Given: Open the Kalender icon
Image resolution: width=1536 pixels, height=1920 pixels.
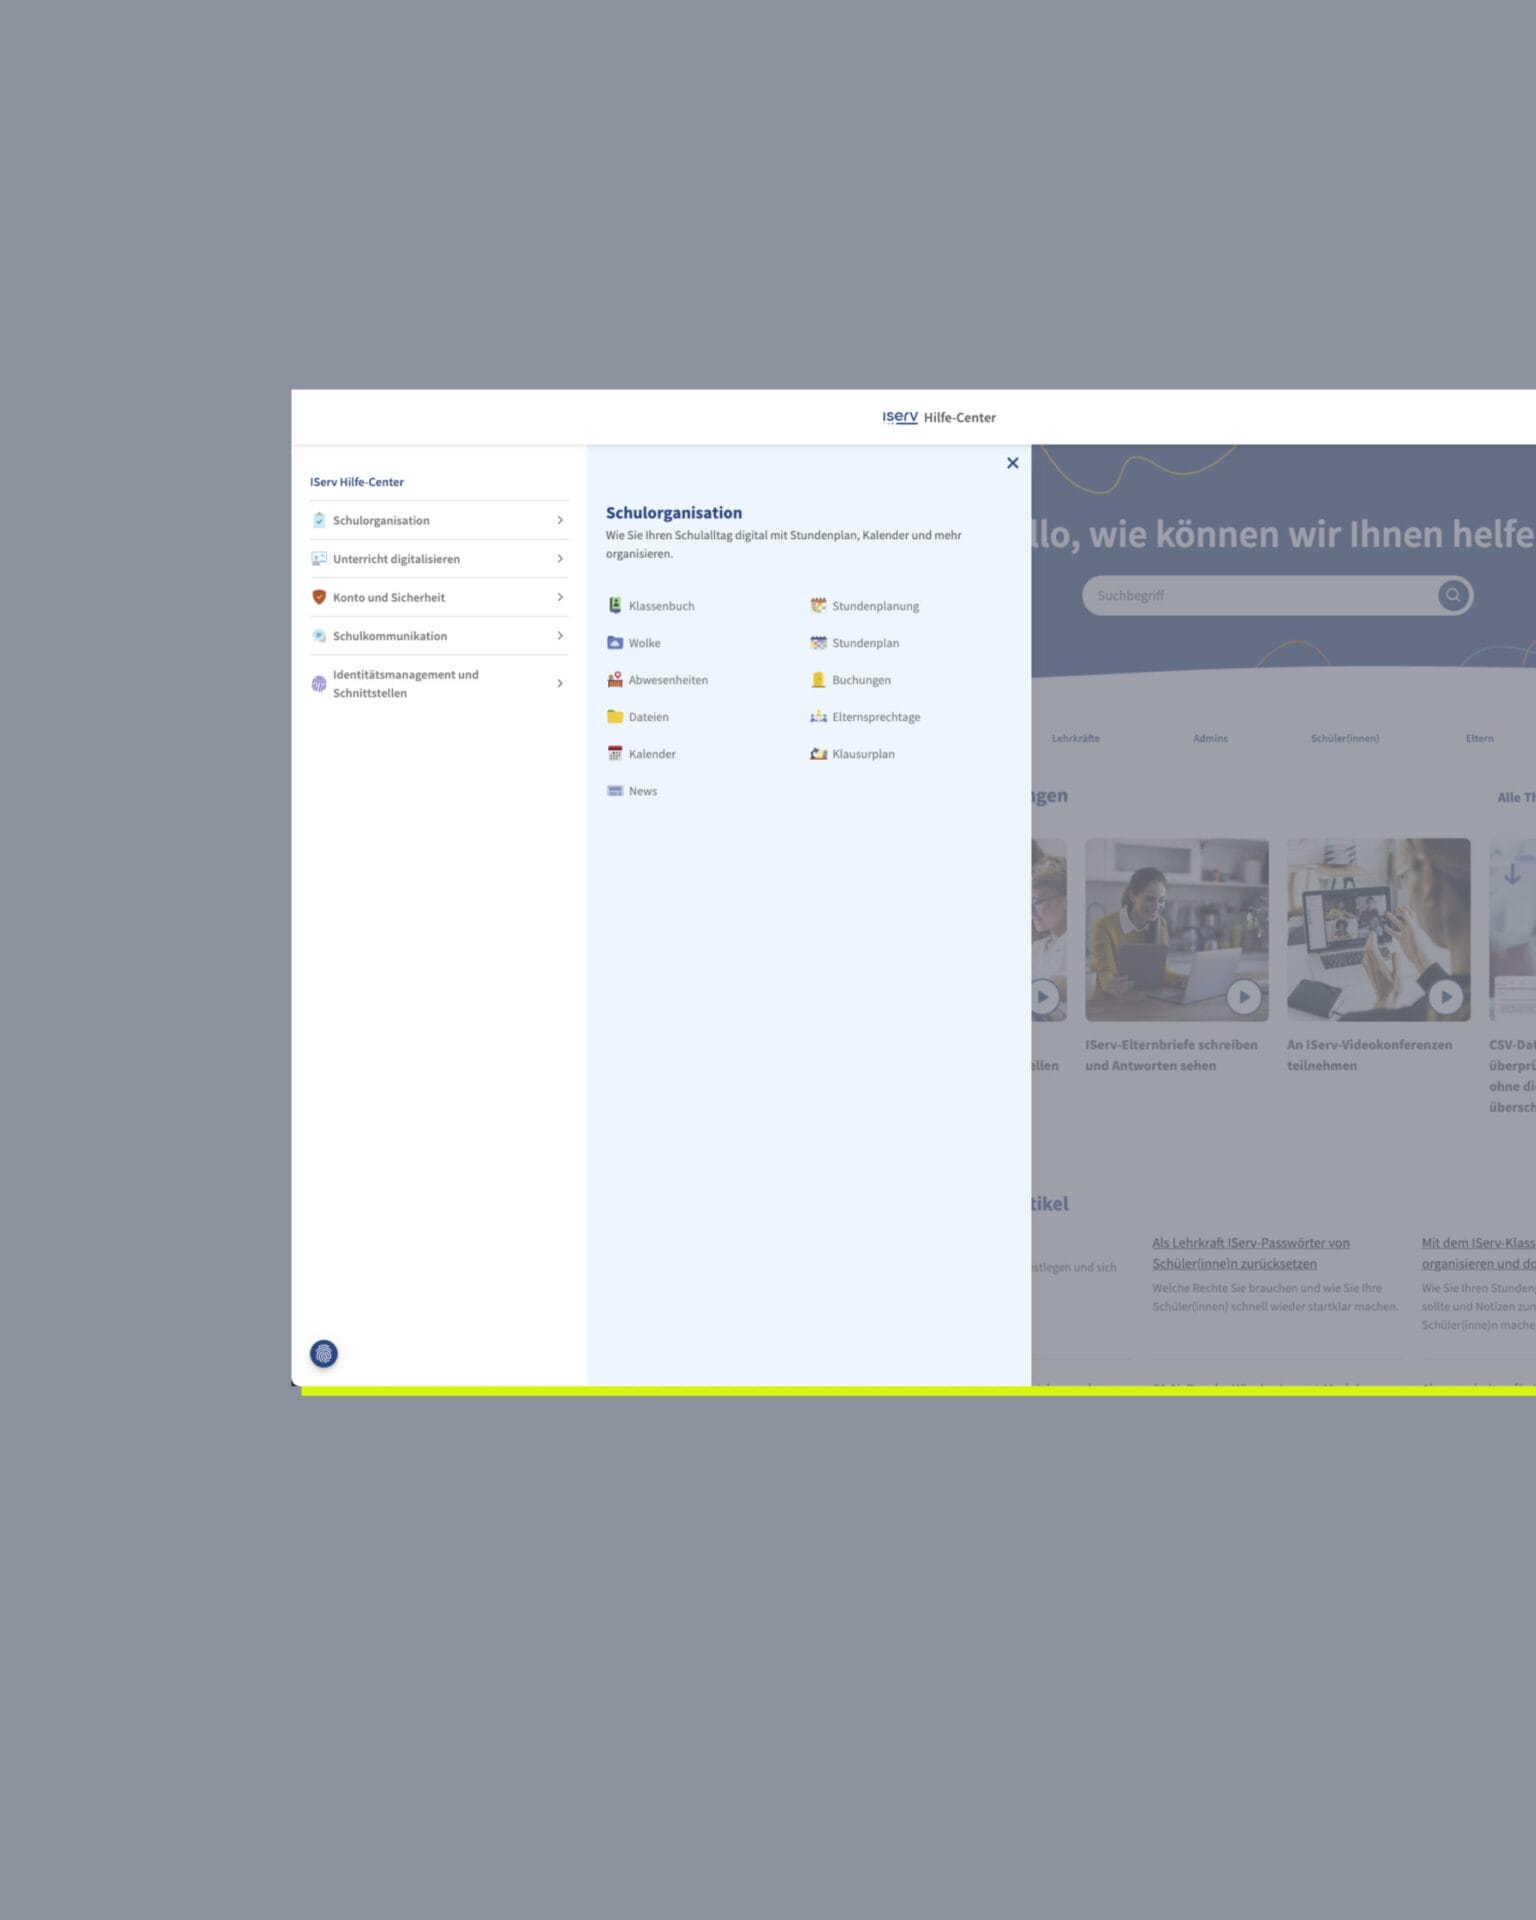Looking at the screenshot, I should click(615, 753).
